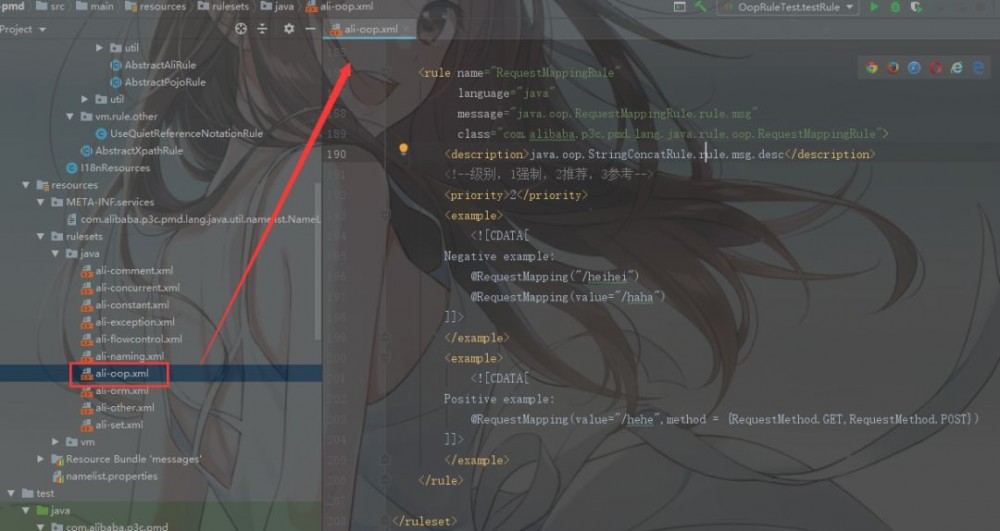The width and height of the screenshot is (1000, 531).
Task: Click the Debug bug icon
Action: point(895,7)
